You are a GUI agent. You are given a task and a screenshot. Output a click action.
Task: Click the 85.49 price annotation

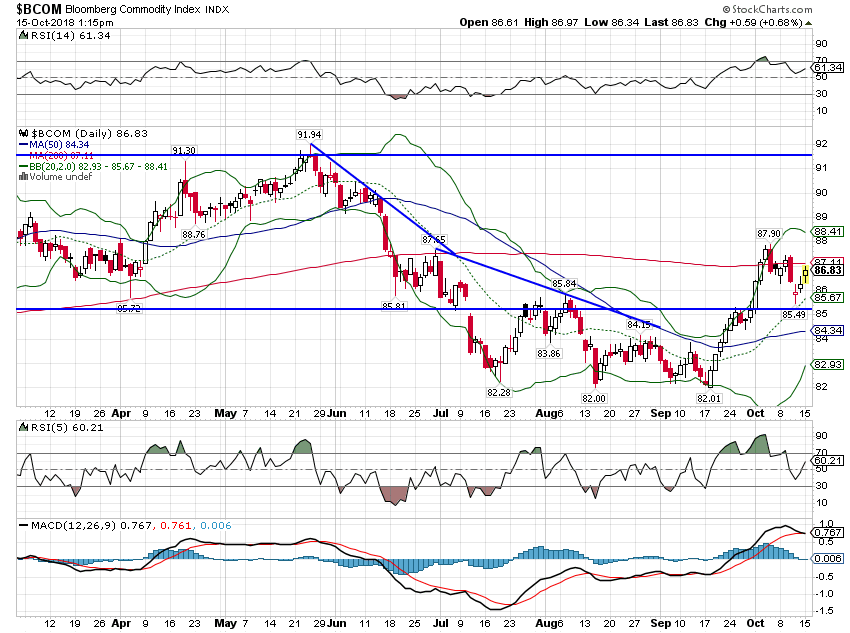(x=794, y=314)
